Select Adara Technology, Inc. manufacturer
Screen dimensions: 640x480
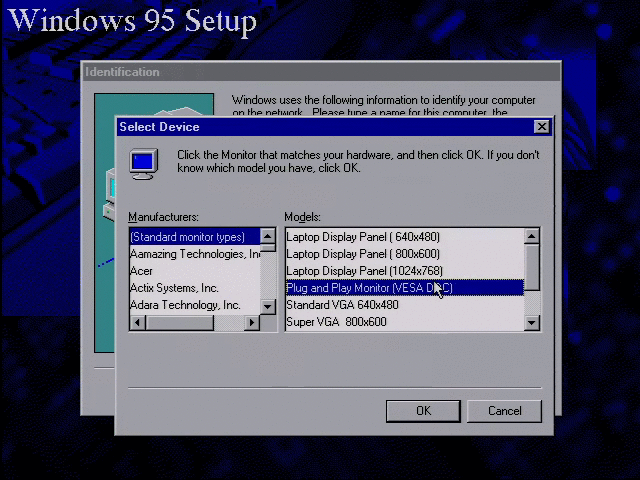pyautogui.click(x=195, y=305)
